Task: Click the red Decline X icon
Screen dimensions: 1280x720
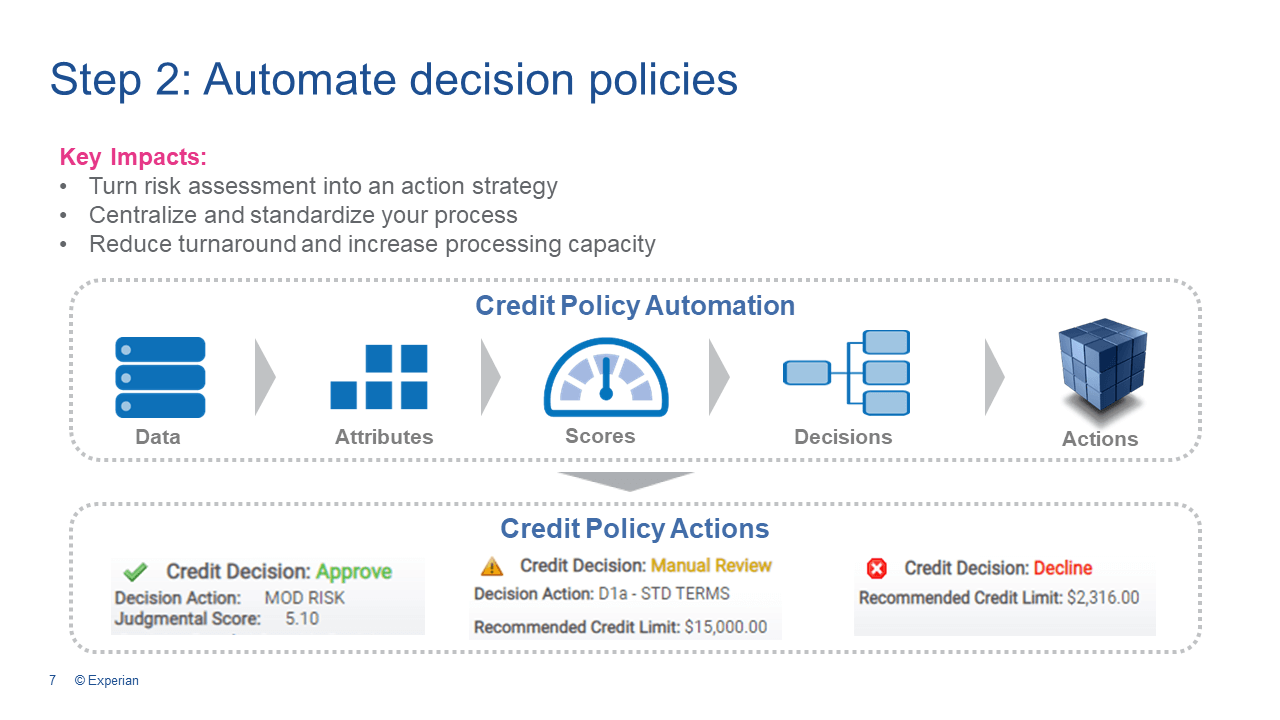Action: pyautogui.click(x=876, y=569)
